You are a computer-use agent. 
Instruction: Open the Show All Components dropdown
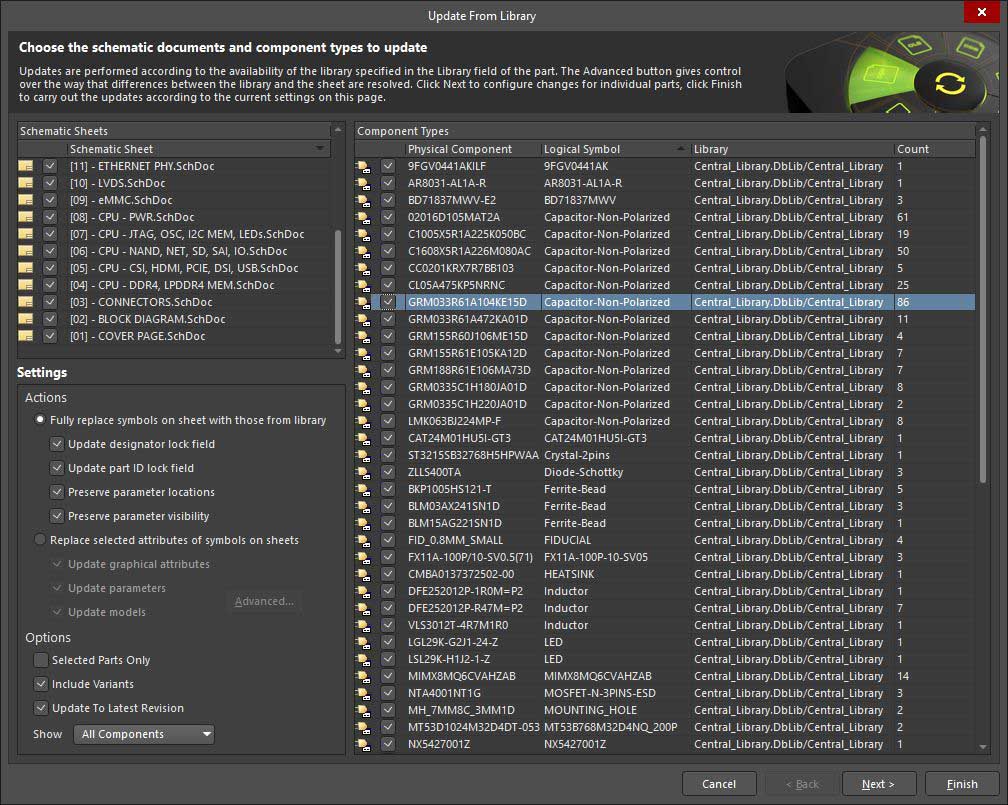144,734
